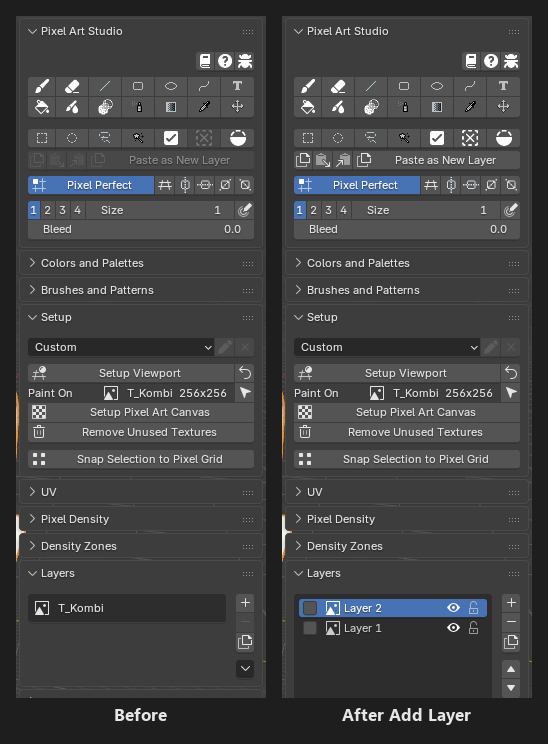Choose lasso selection tool in Before panel

[x=105, y=138]
